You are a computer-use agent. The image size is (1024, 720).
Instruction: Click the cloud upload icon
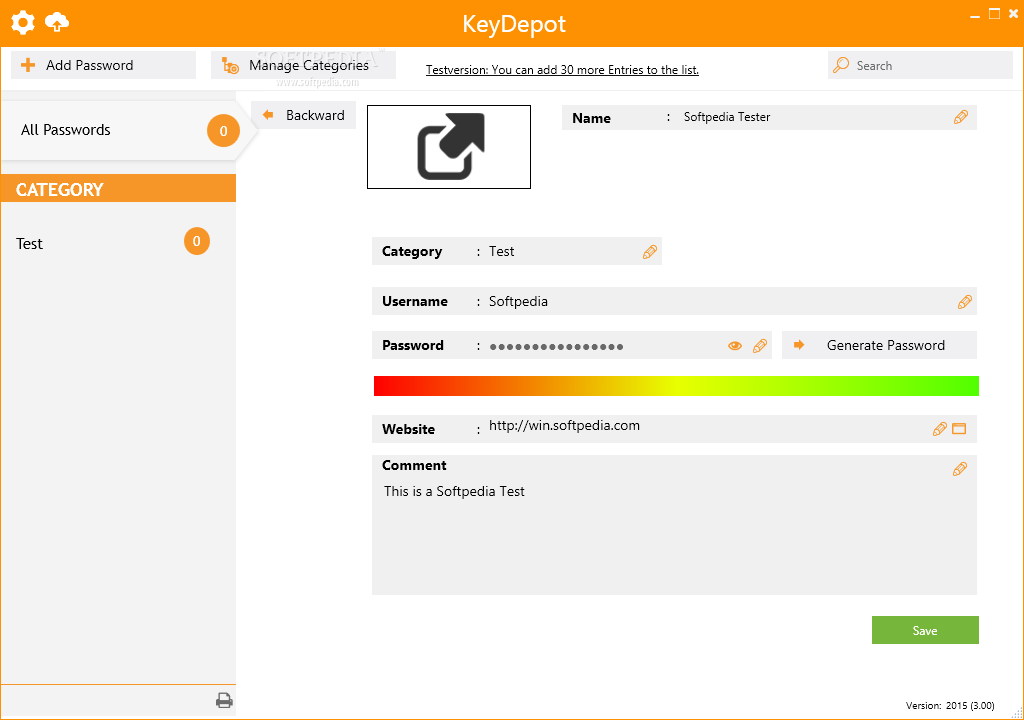pos(57,23)
